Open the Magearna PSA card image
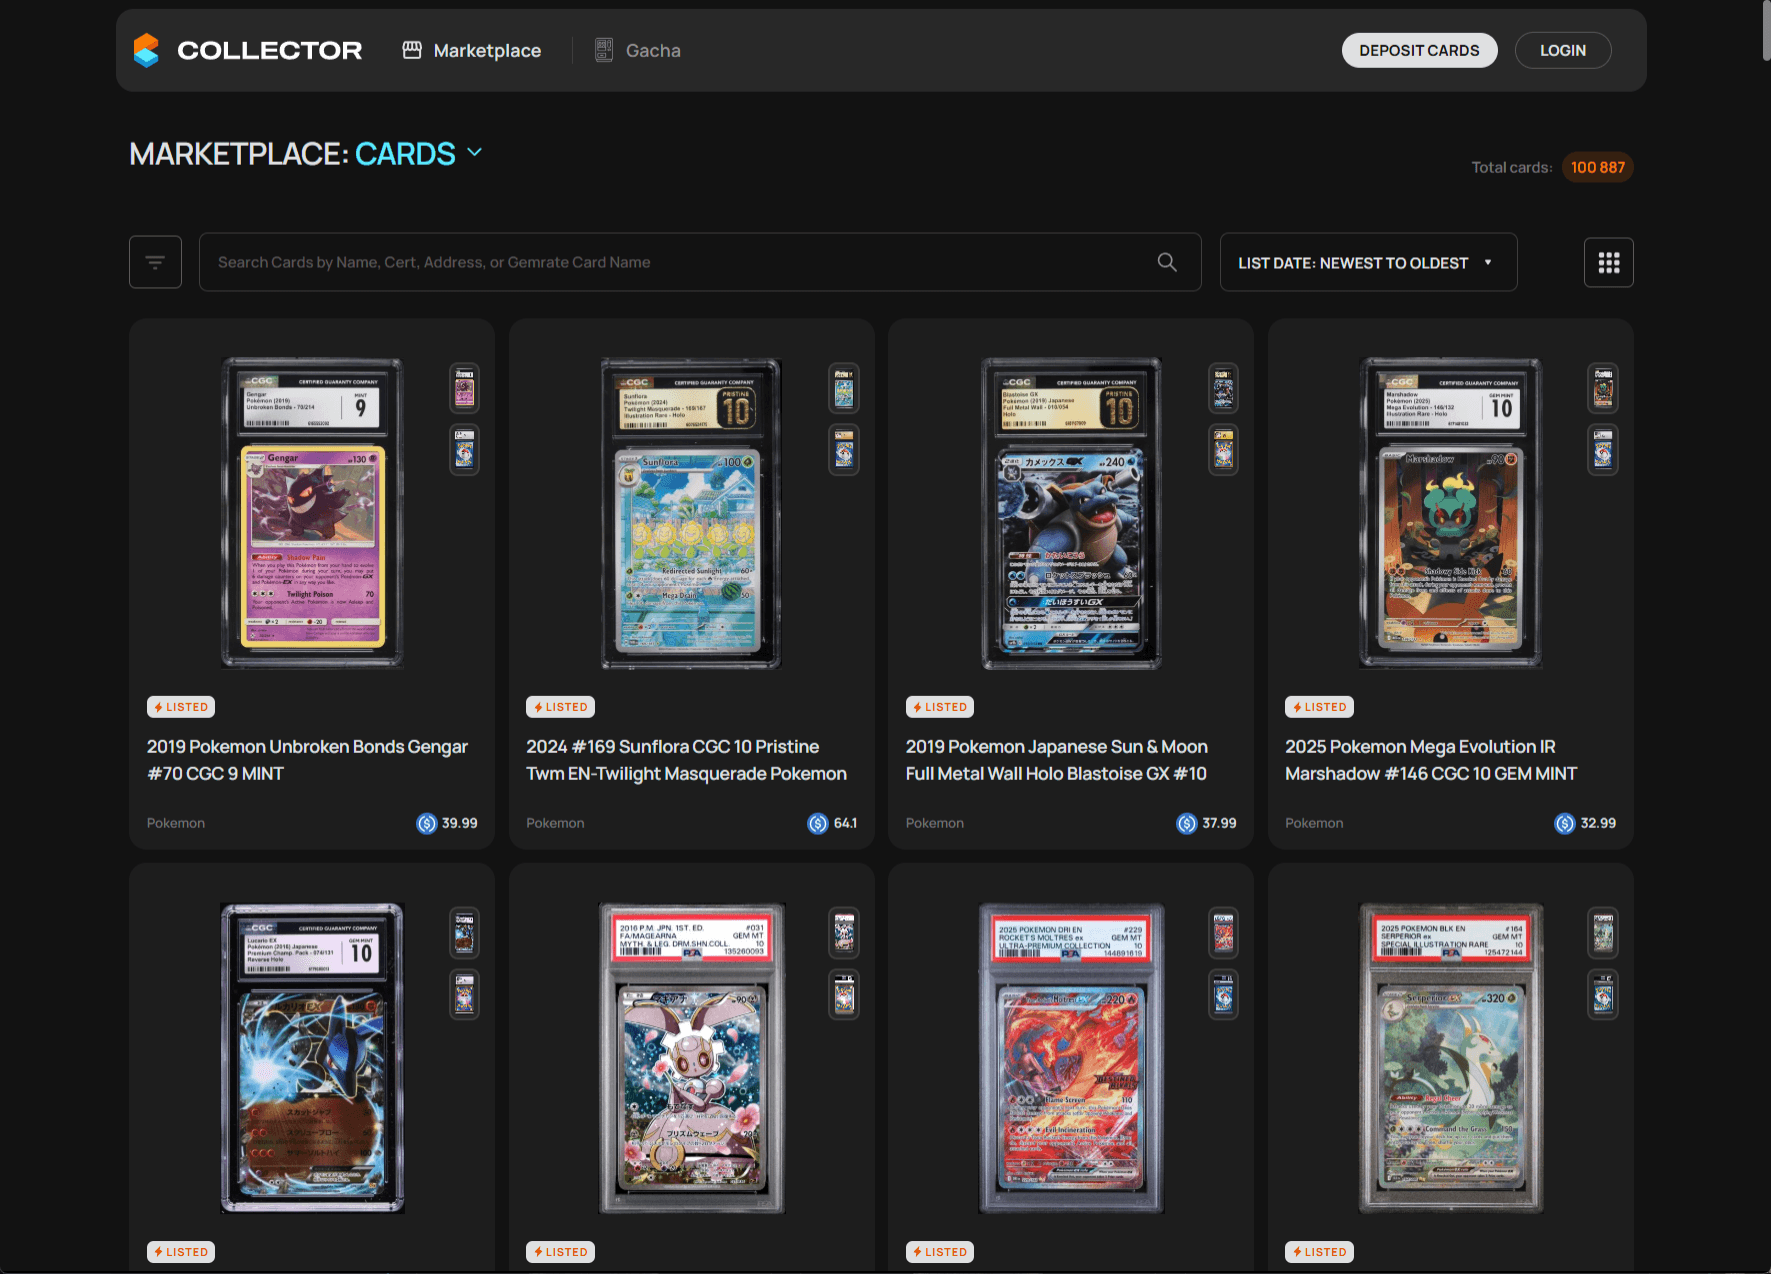Screen dimensions: 1771x1274 (691, 1058)
